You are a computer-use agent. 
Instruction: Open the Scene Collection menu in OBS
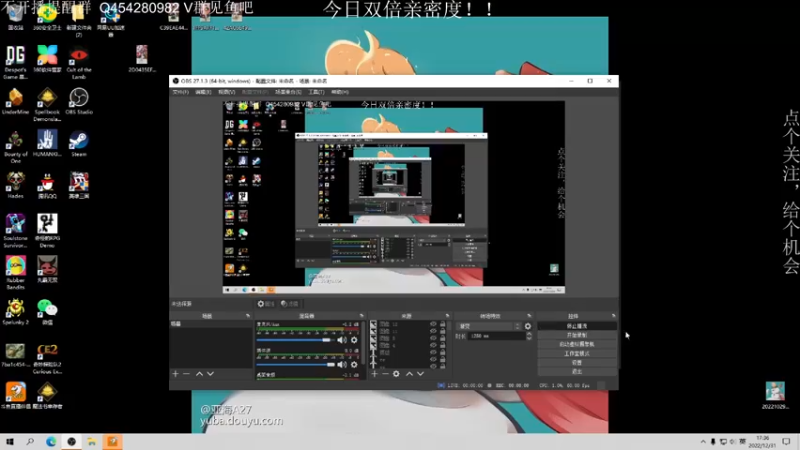click(x=288, y=92)
